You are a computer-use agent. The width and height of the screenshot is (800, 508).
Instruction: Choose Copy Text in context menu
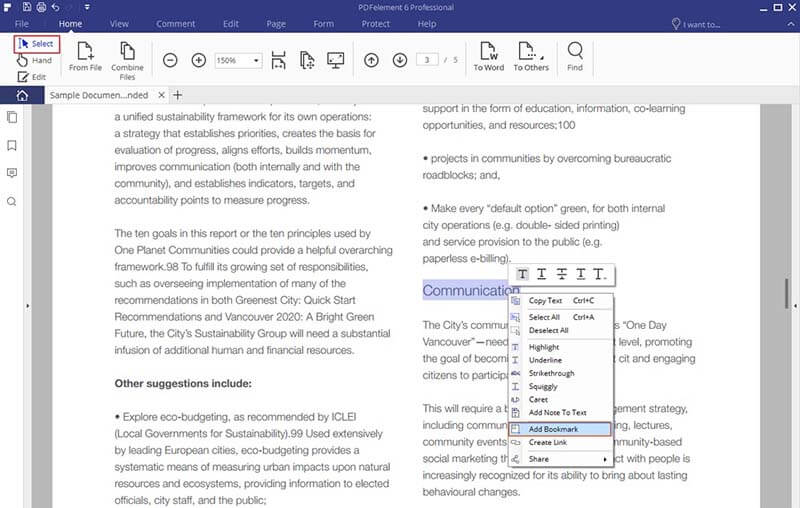[561, 301]
